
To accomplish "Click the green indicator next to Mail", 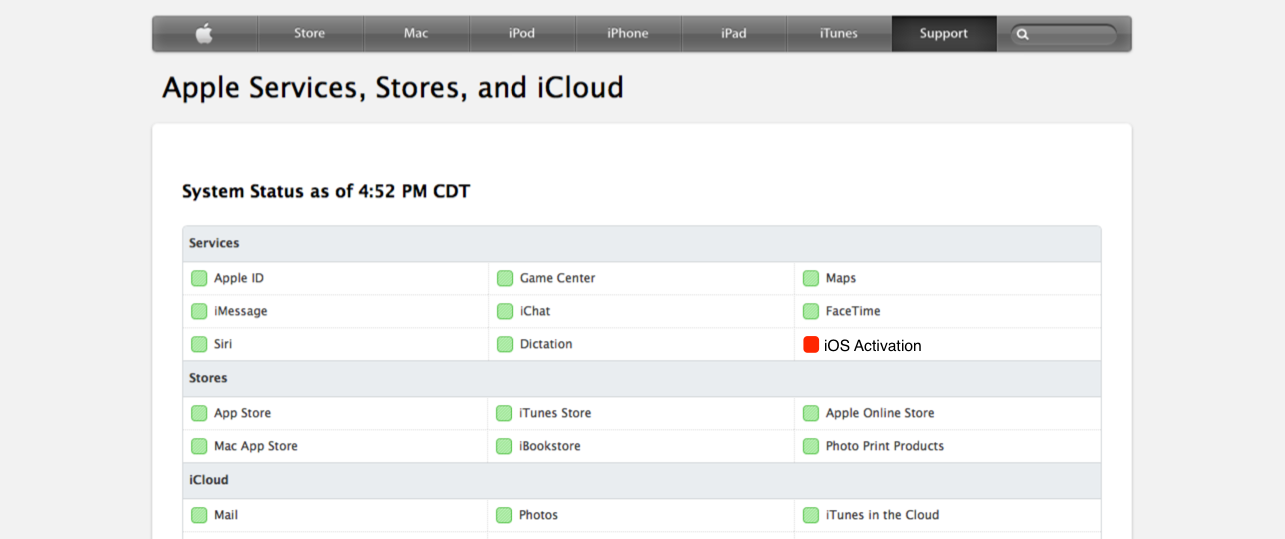I will click(x=199, y=515).
